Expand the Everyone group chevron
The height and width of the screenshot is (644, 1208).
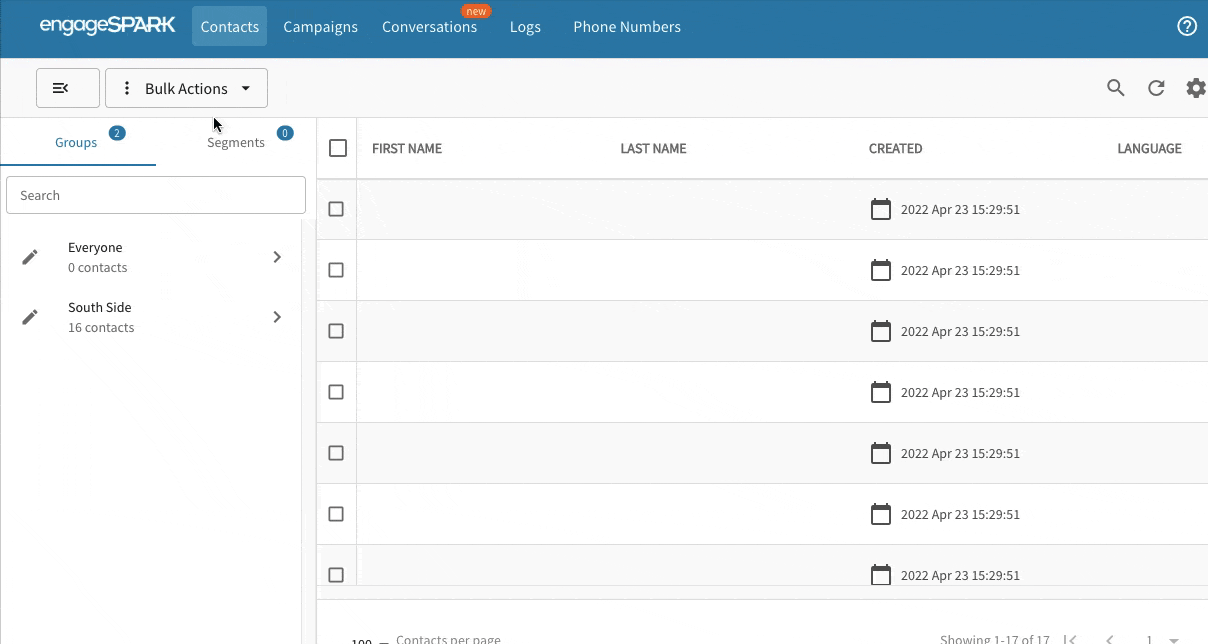point(277,257)
